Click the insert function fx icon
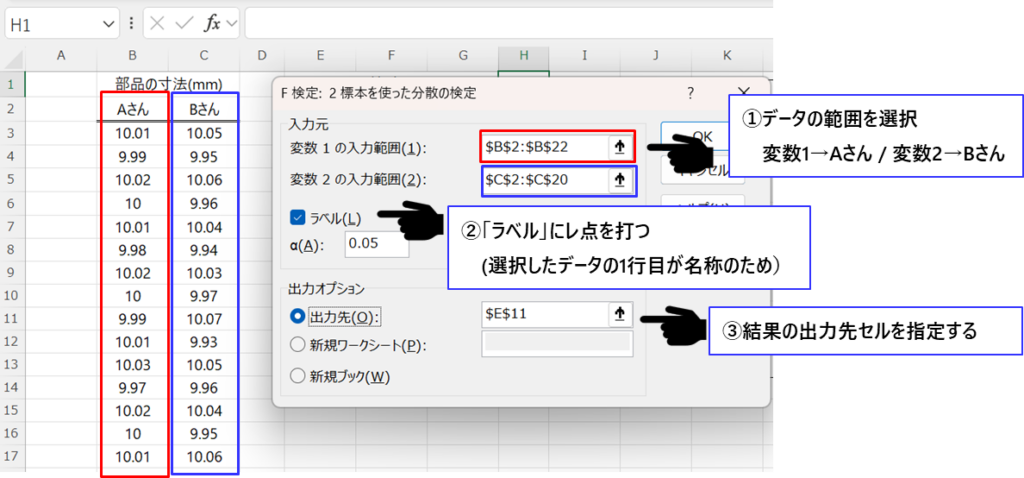The image size is (1024, 478). (x=212, y=23)
